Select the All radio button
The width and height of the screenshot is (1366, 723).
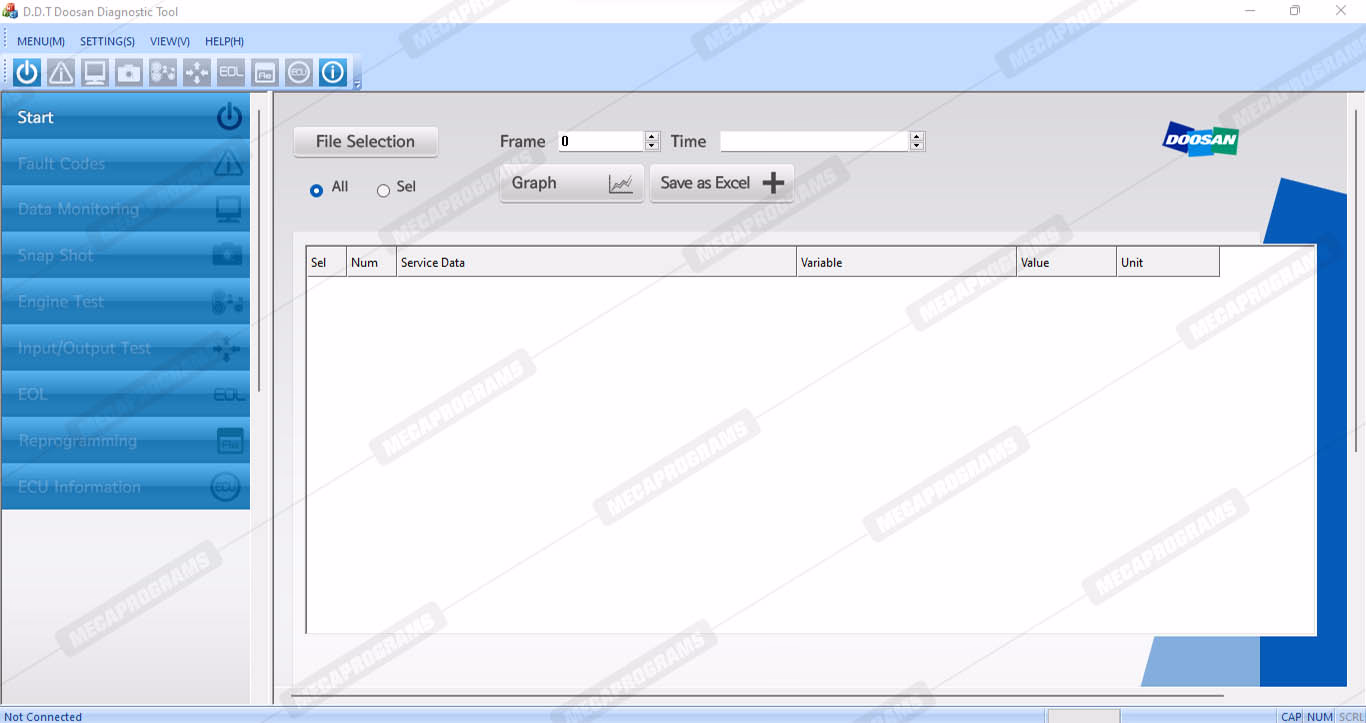click(x=317, y=190)
